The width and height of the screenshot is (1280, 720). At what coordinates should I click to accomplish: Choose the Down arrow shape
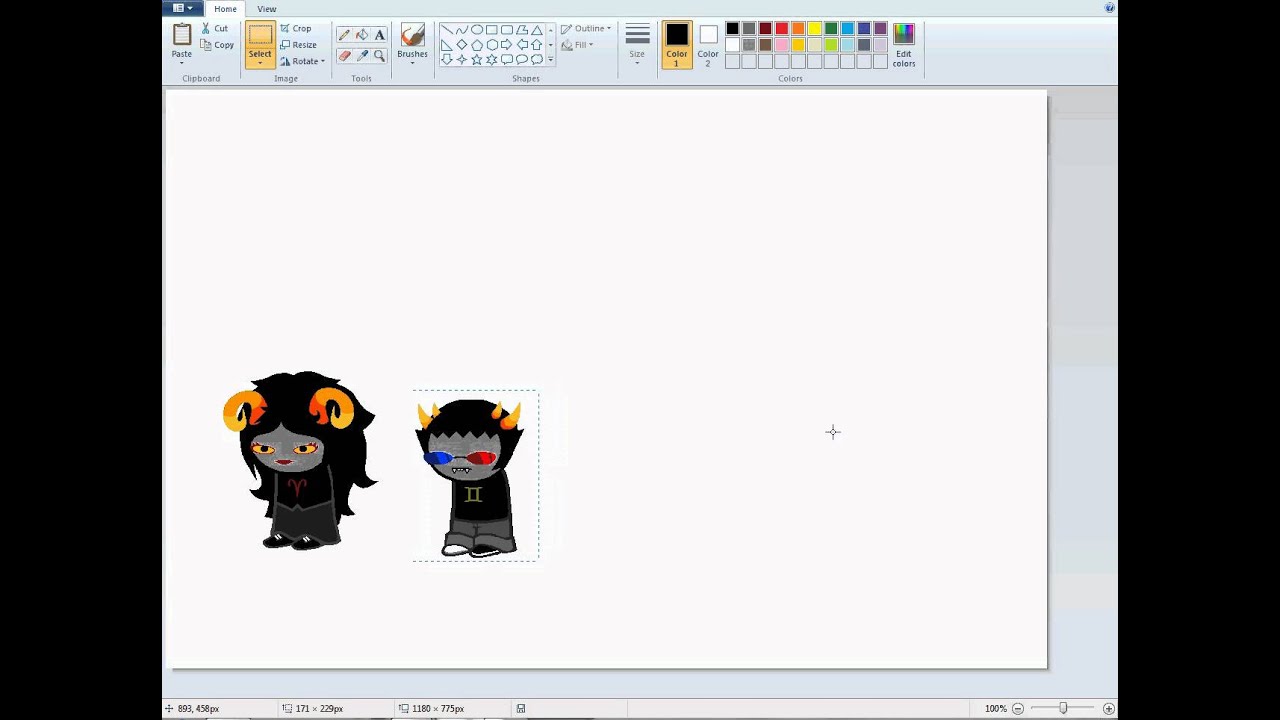pyautogui.click(x=447, y=60)
